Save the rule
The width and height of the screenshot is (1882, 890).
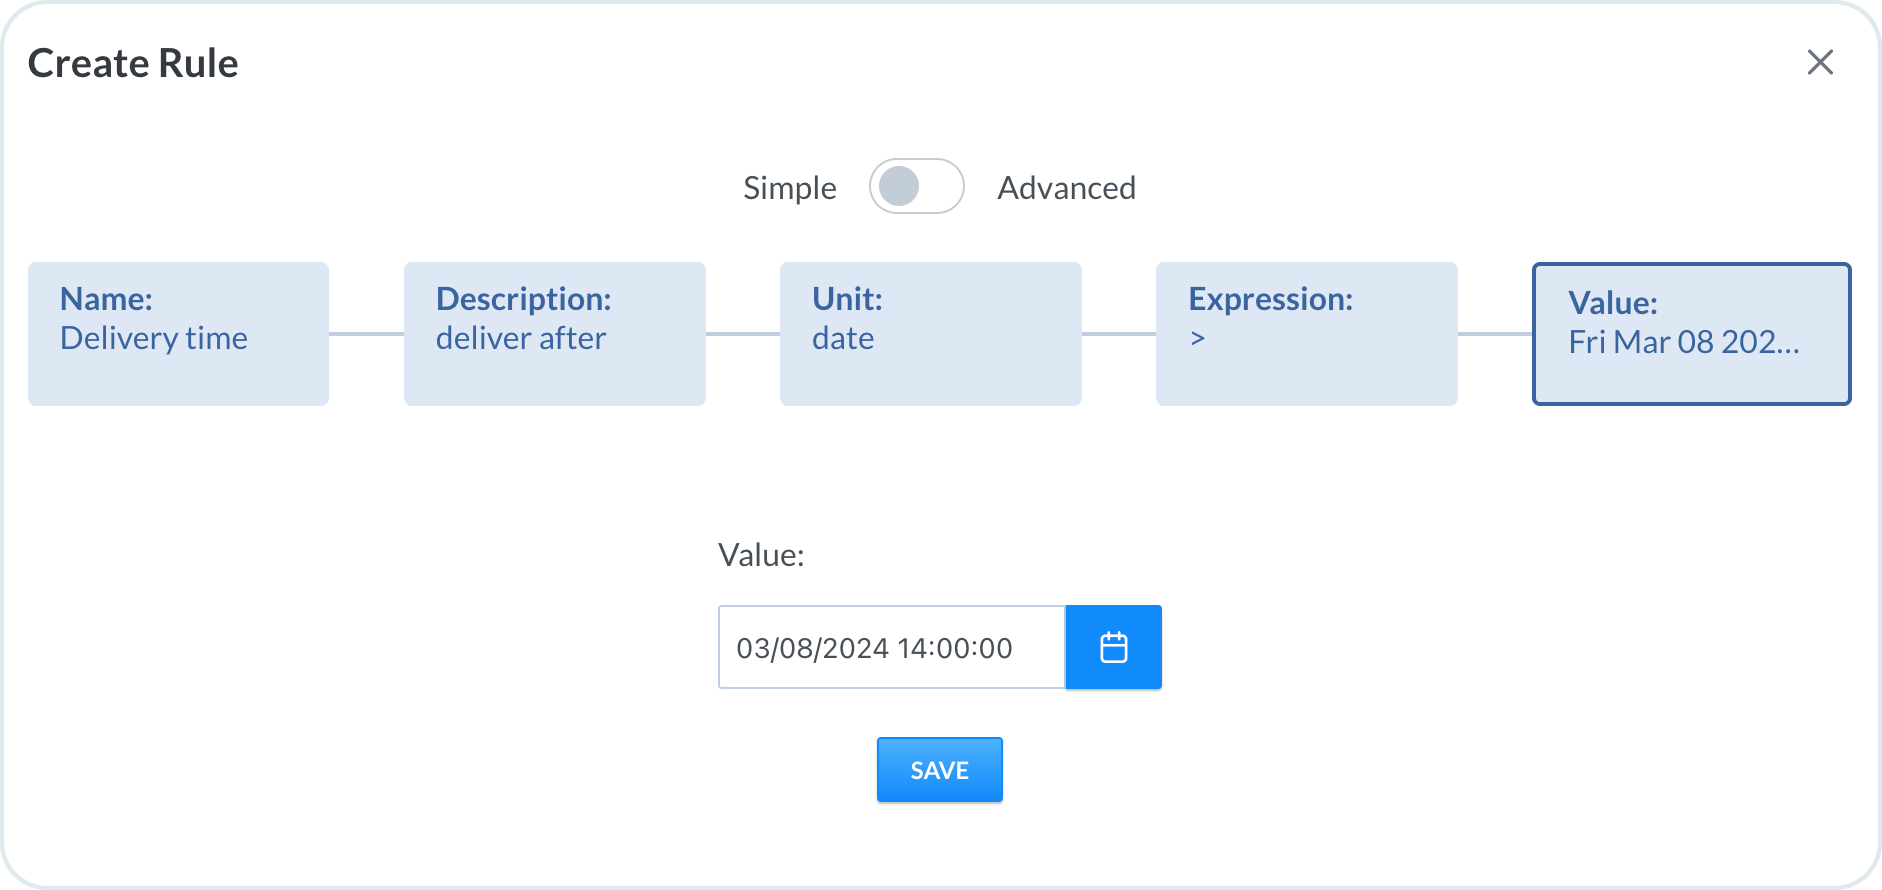pyautogui.click(x=939, y=770)
